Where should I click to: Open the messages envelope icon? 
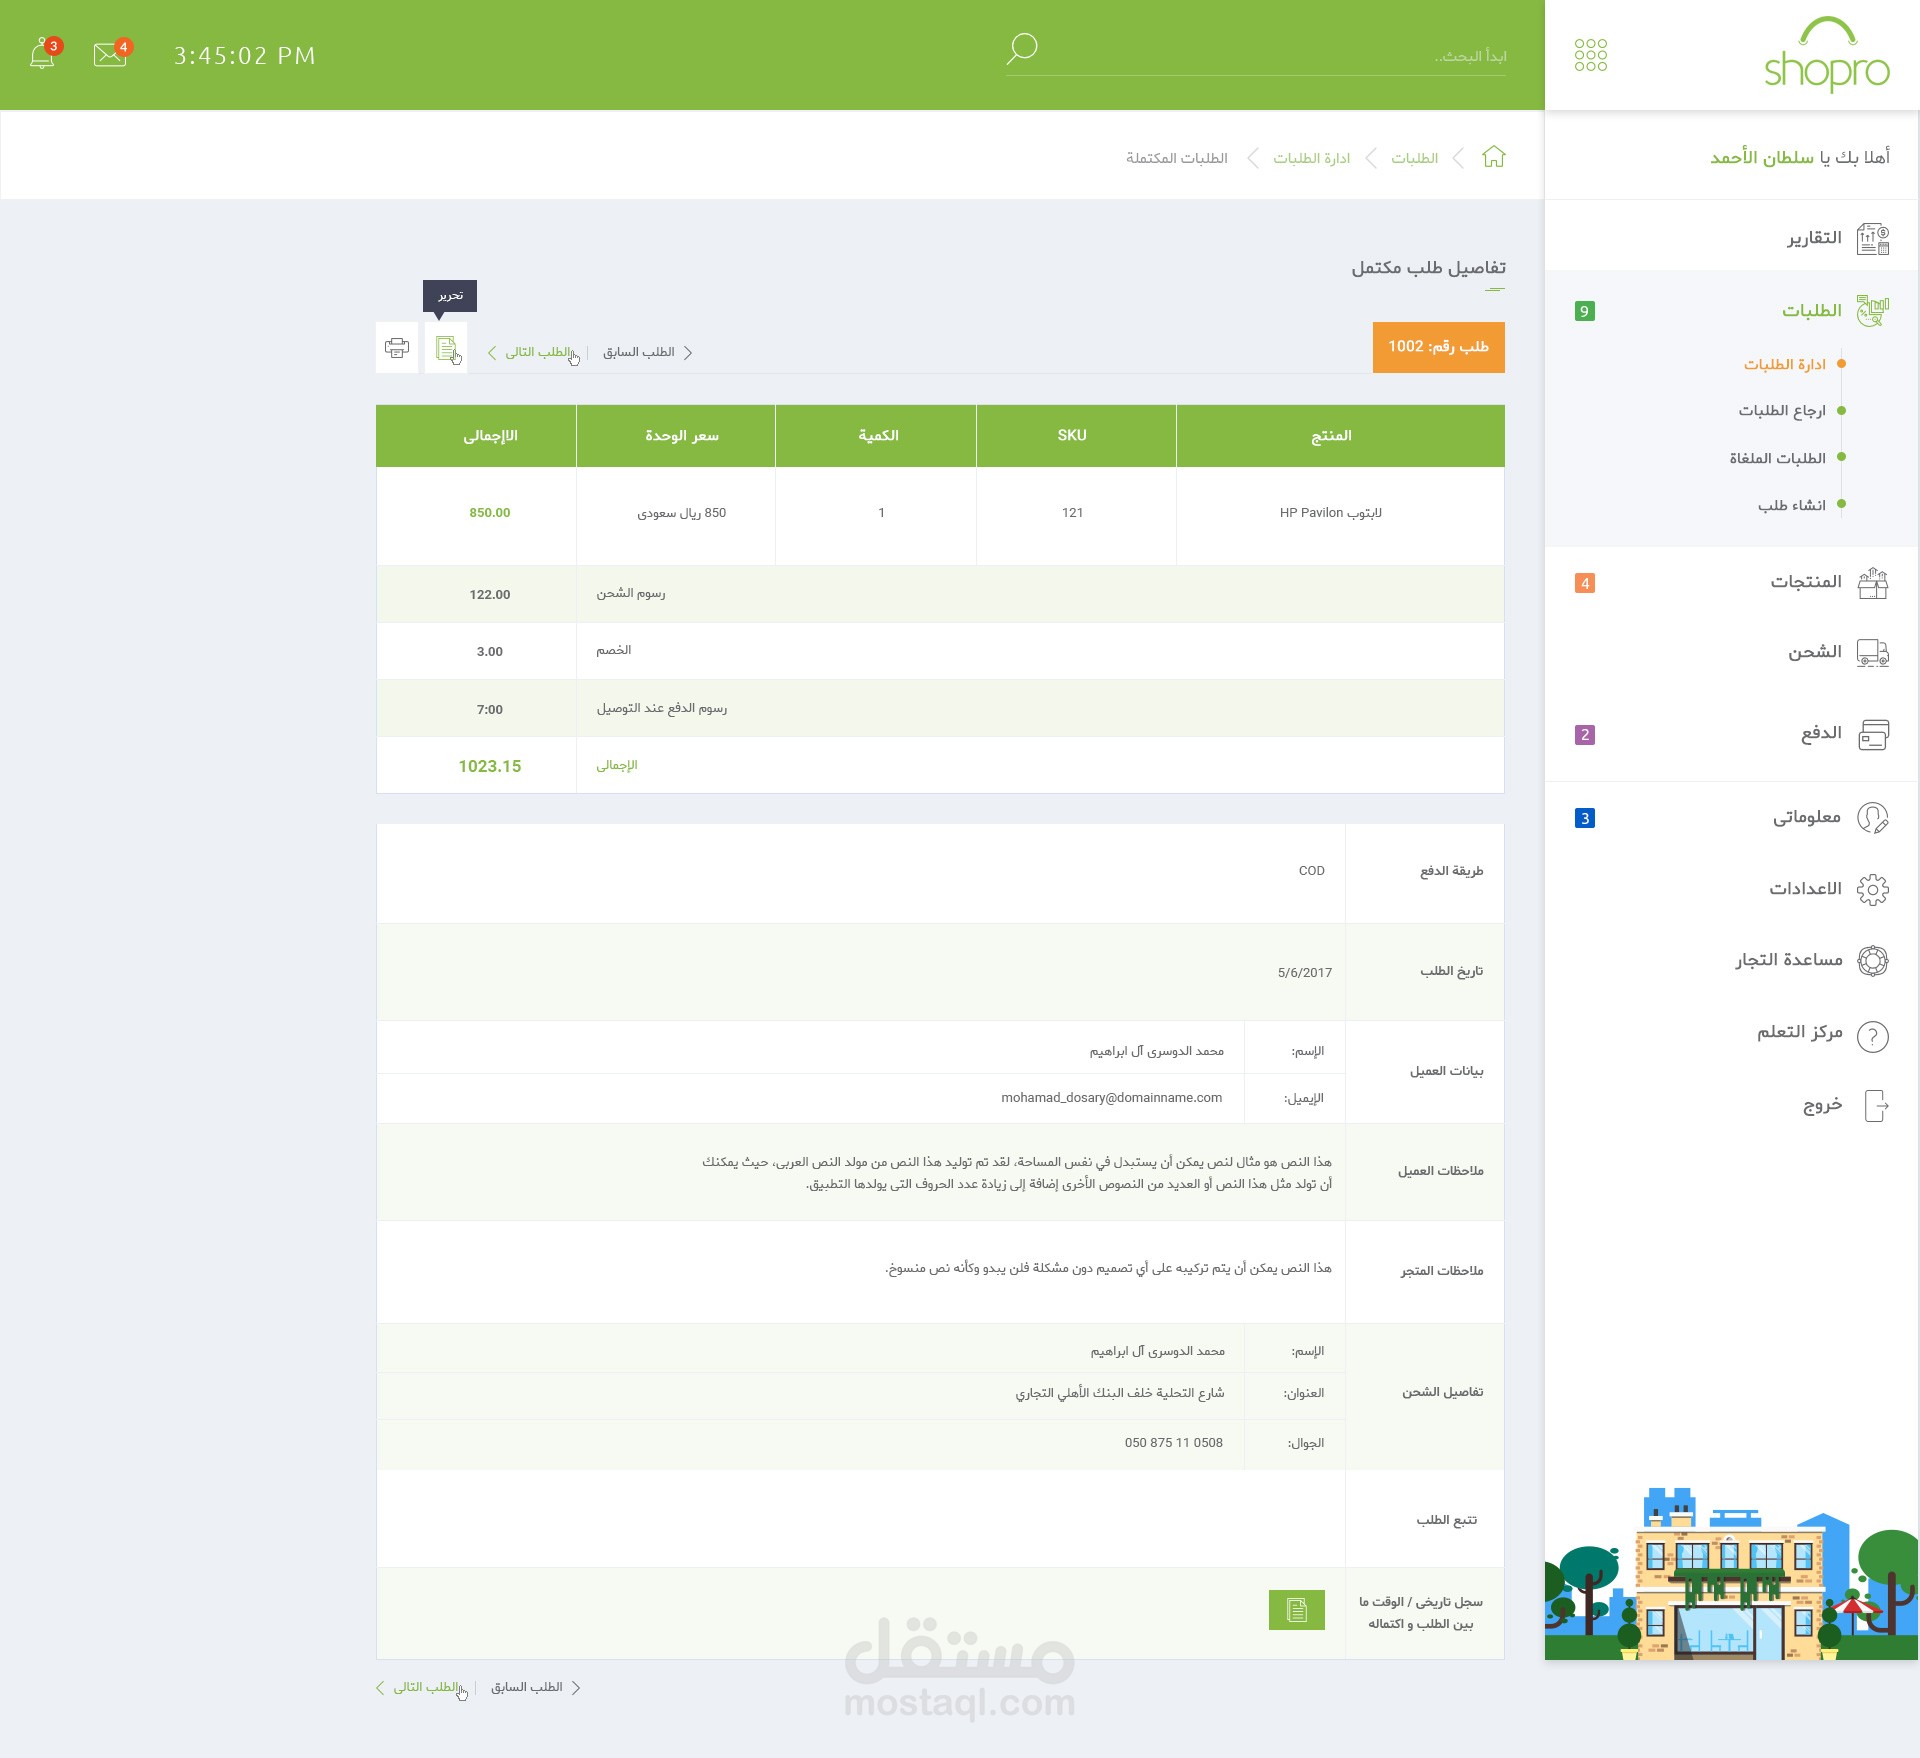pos(110,54)
